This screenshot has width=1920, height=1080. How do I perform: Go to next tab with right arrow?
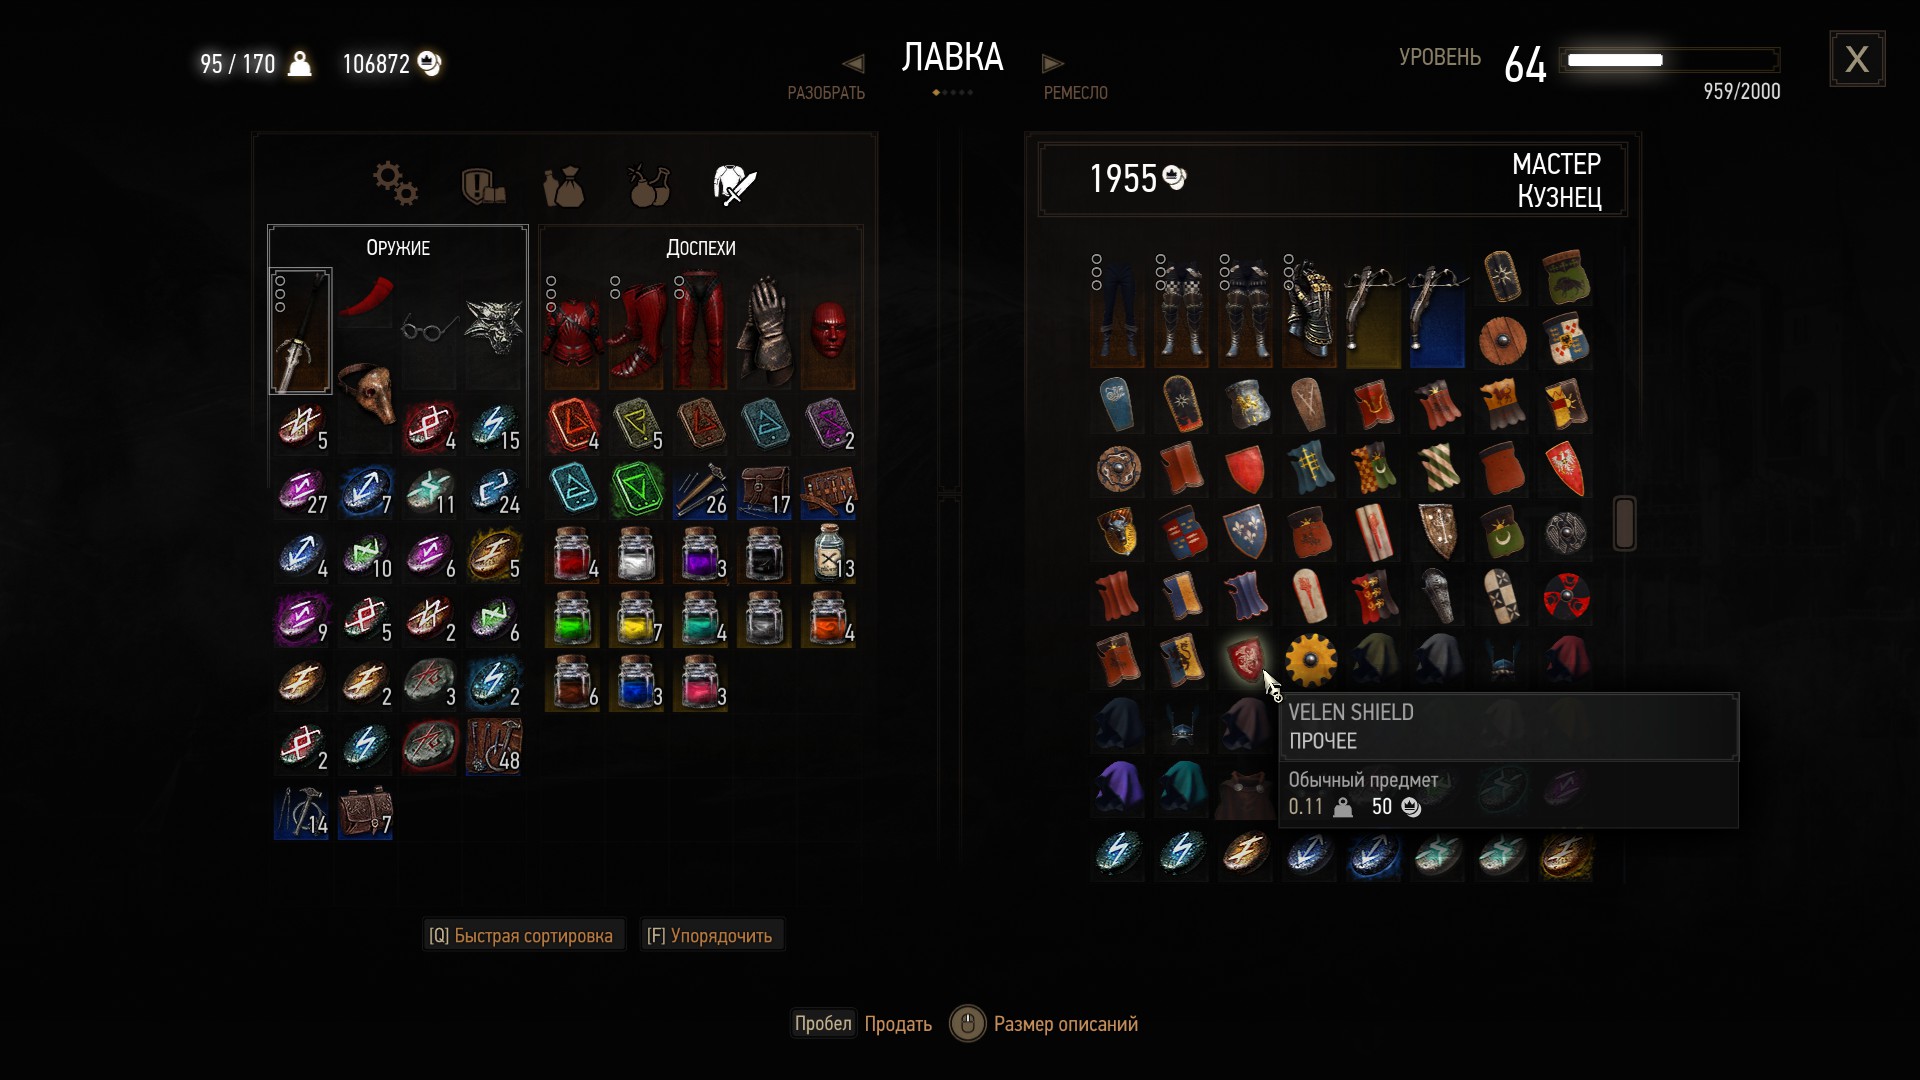click(x=1052, y=63)
